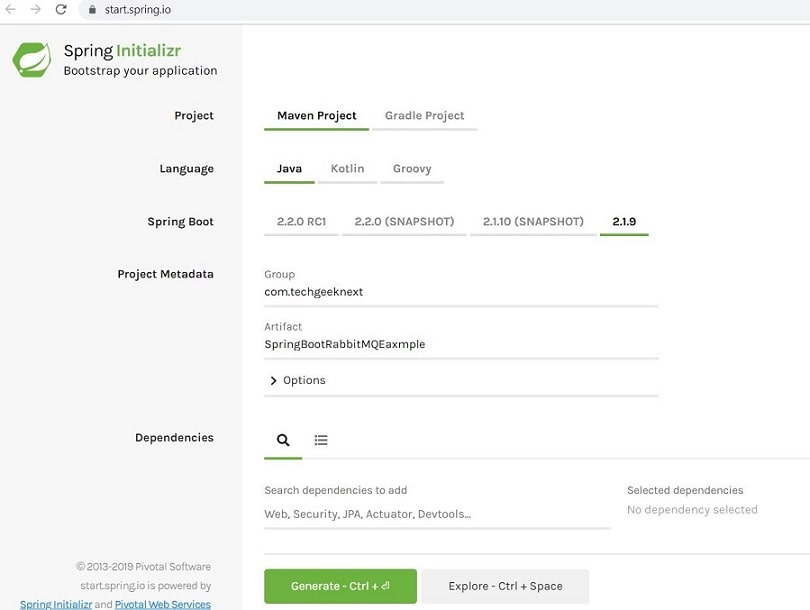The width and height of the screenshot is (810, 610).
Task: Click the Spring leaf logo
Action: click(32, 60)
